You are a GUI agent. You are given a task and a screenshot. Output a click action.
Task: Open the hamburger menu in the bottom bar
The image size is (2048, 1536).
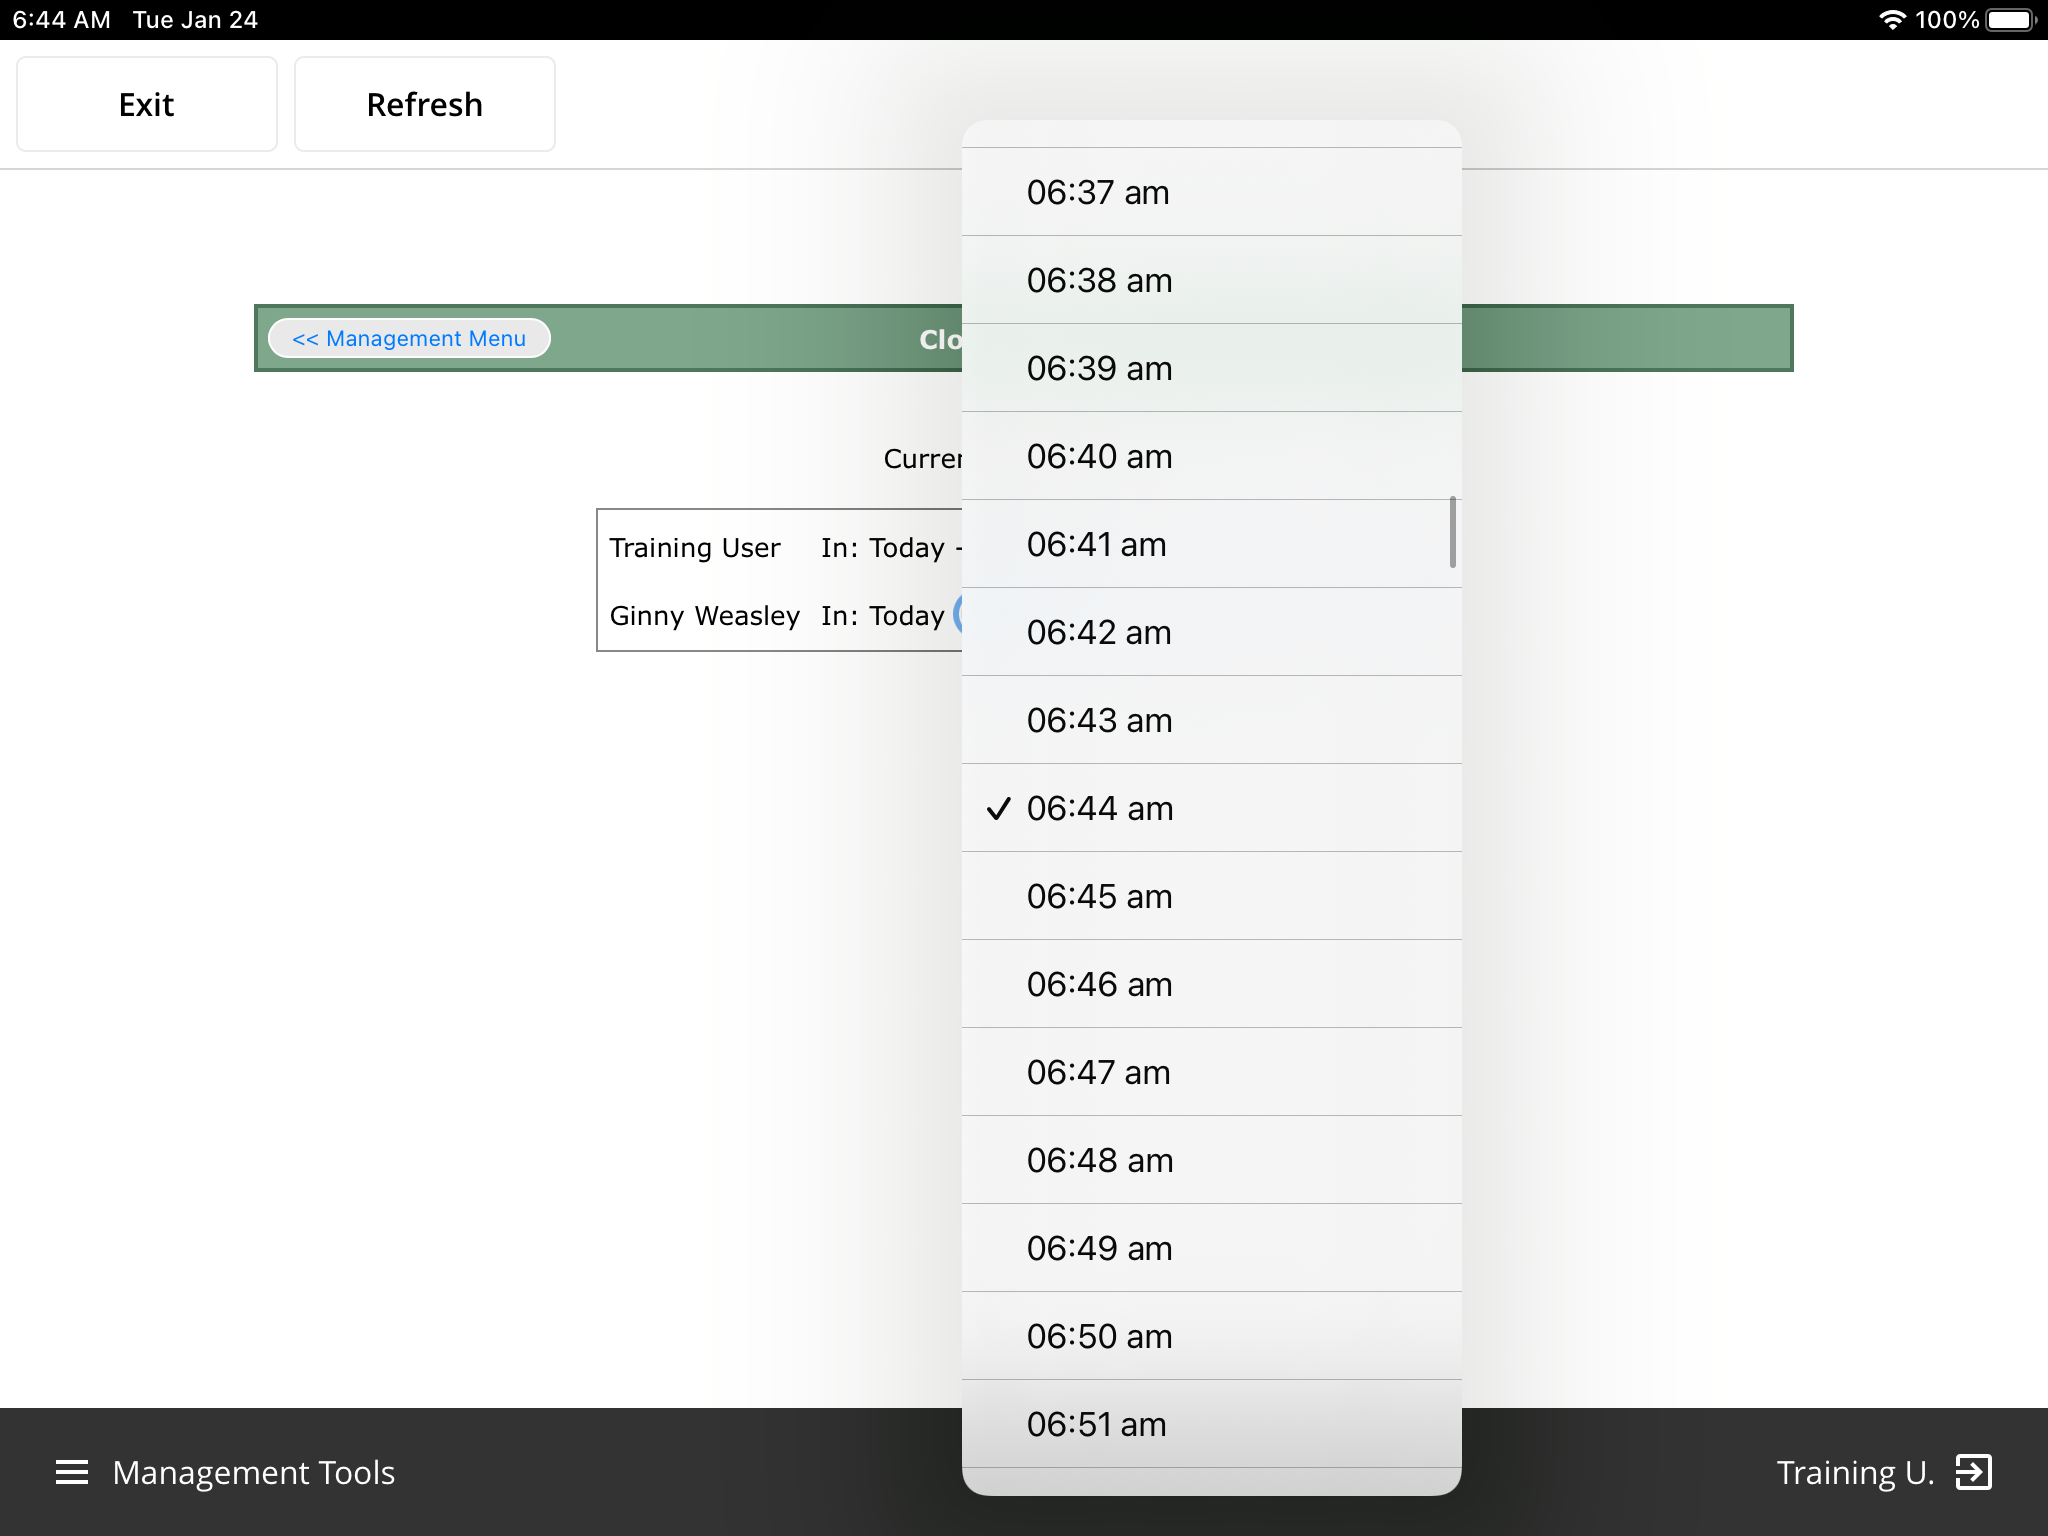73,1472
